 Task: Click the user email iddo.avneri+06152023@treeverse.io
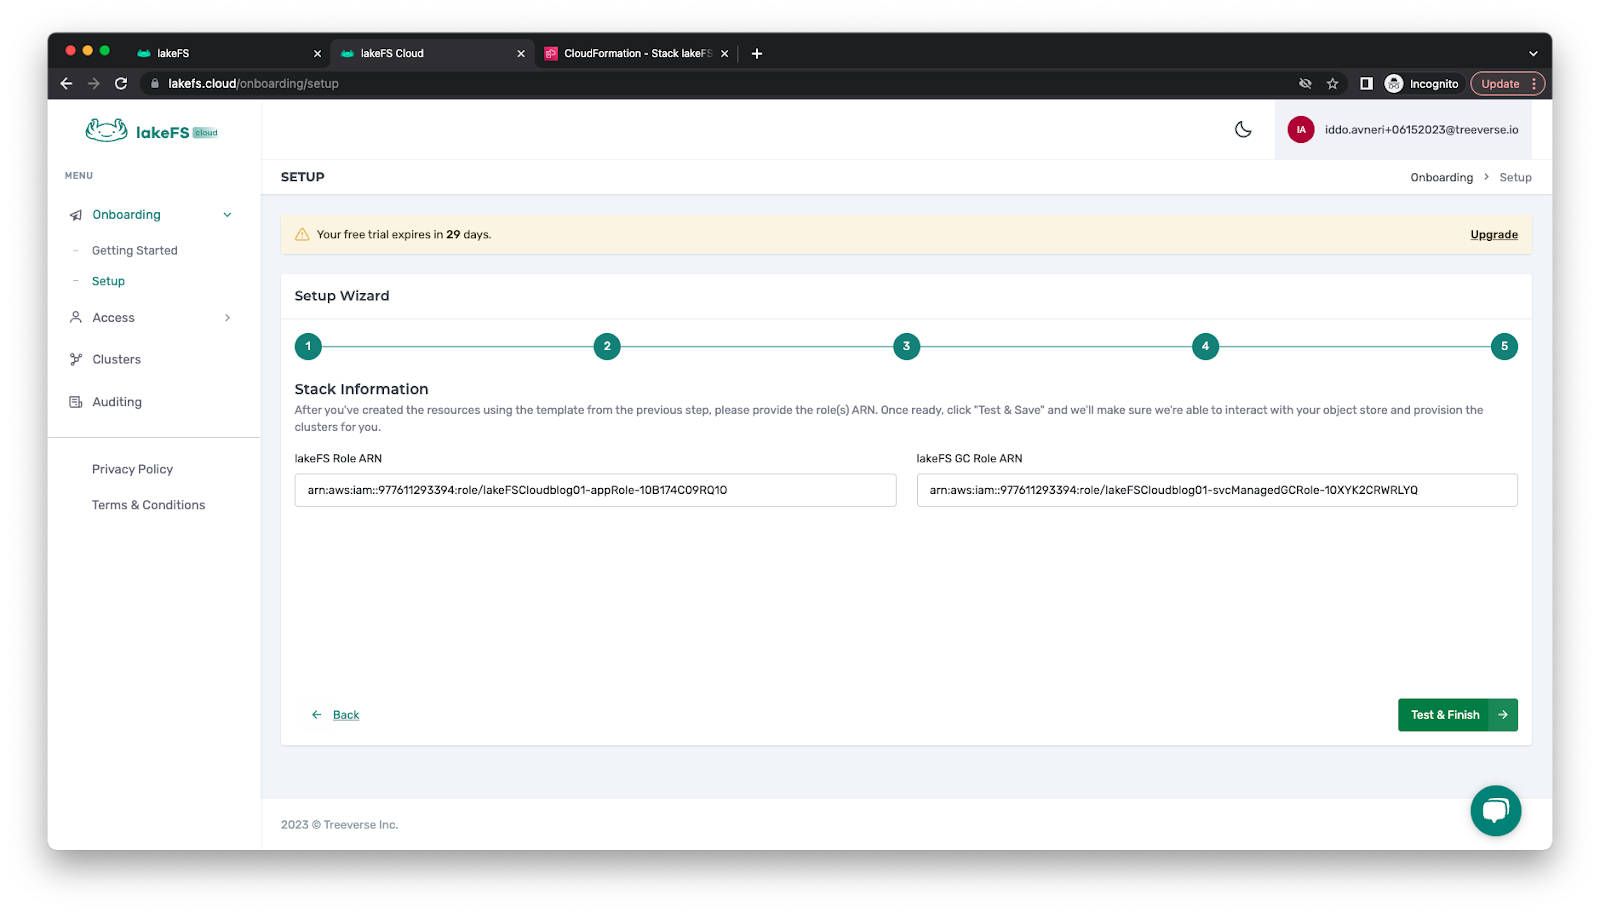pyautogui.click(x=1421, y=130)
